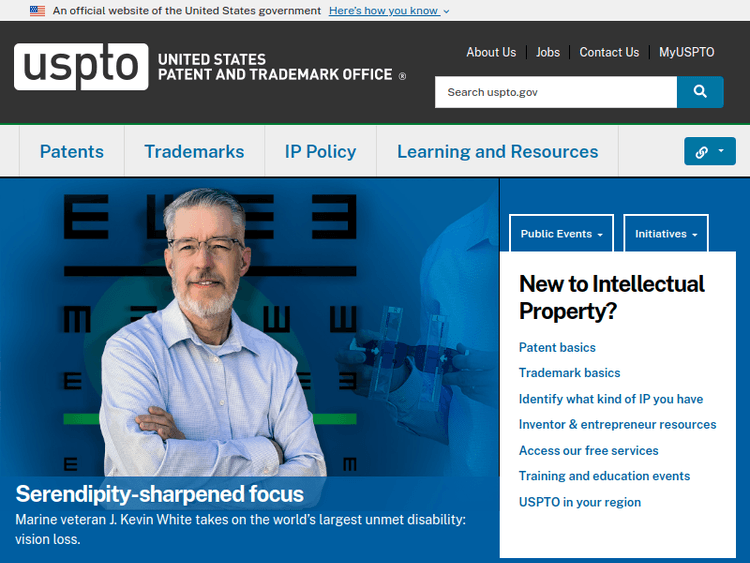
Task: Open the 'Serendipity-sharpened focus' story headline
Action: click(x=159, y=494)
